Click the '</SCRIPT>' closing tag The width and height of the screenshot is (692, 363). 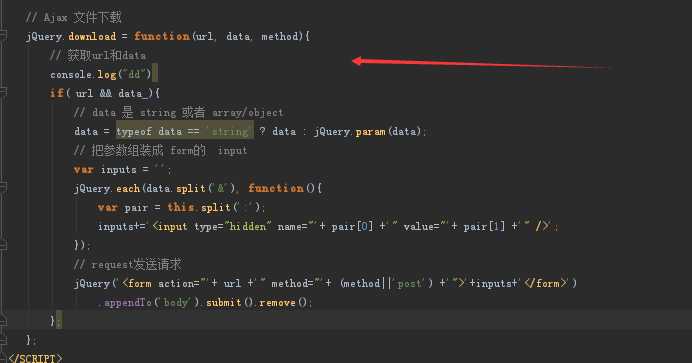pyautogui.click(x=35, y=358)
